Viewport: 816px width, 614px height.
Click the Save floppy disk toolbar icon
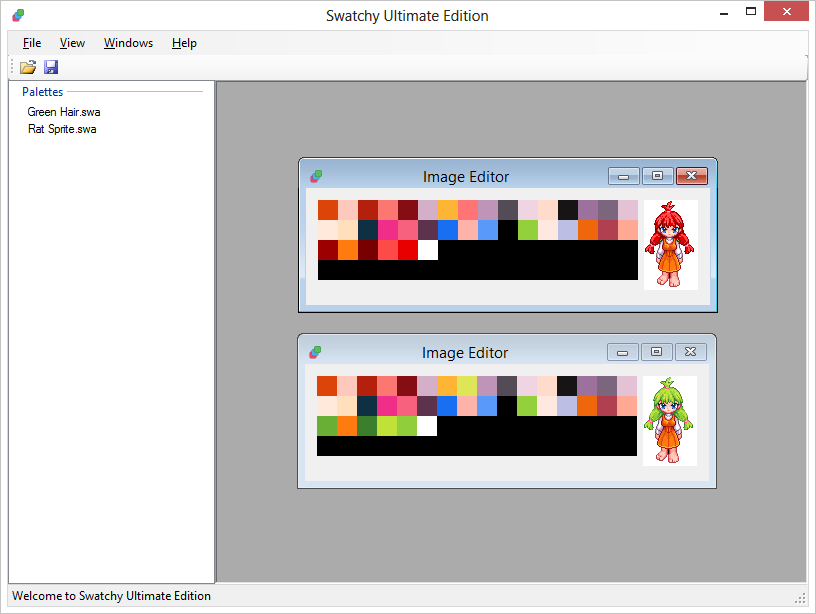point(51,67)
